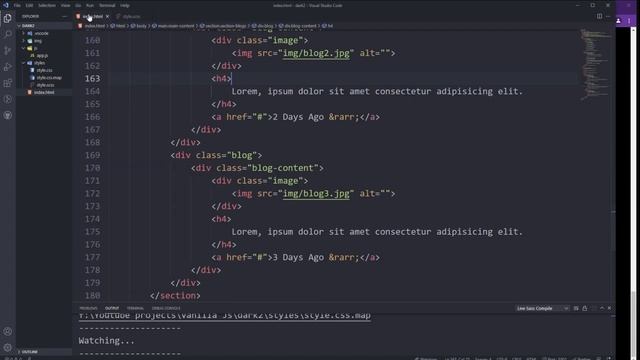The image size is (640, 360).
Task: Open style.scss in the explorer
Action: (x=45, y=85)
